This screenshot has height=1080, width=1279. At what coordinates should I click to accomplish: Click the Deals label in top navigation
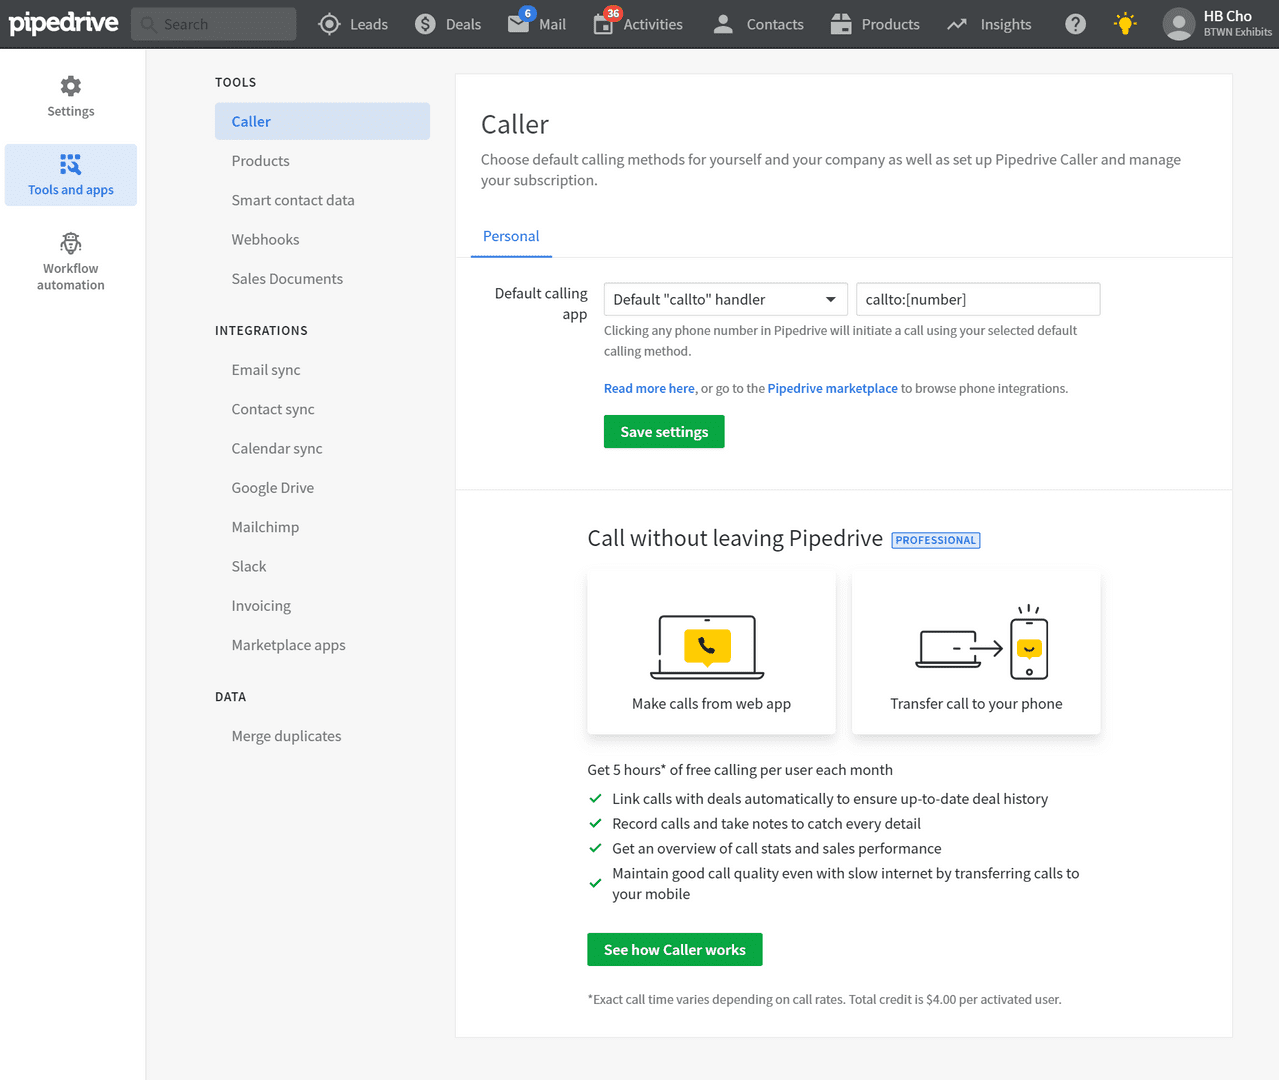point(463,24)
